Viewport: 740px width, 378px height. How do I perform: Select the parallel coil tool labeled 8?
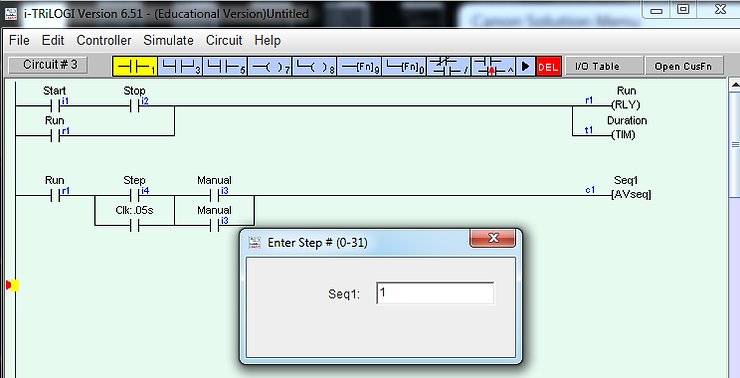(x=314, y=67)
